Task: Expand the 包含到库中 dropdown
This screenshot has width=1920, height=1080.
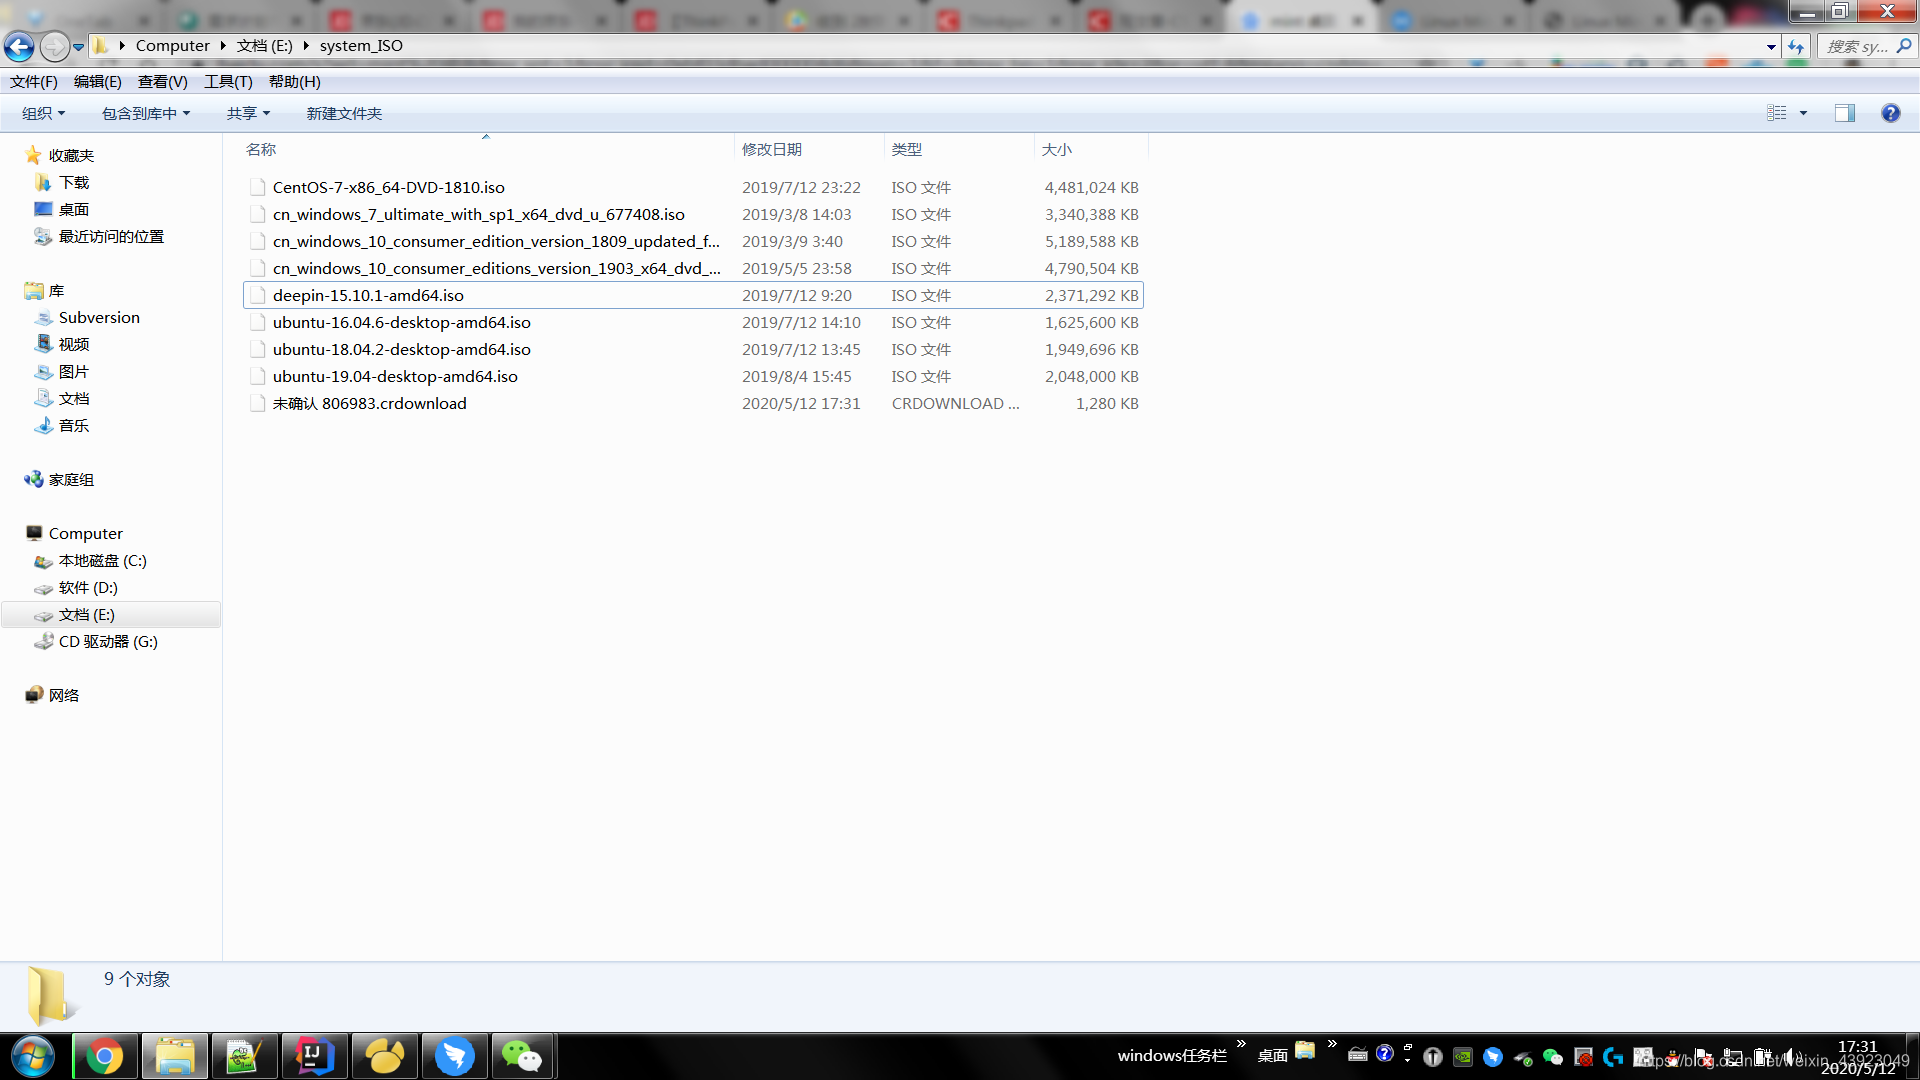Action: click(x=145, y=113)
